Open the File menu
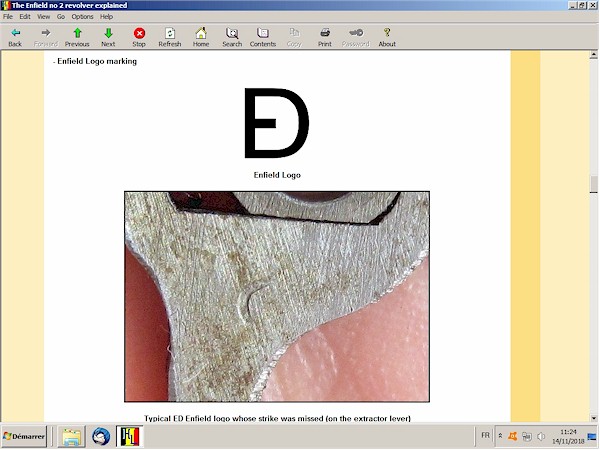This screenshot has height=450, width=600. pyautogui.click(x=8, y=17)
